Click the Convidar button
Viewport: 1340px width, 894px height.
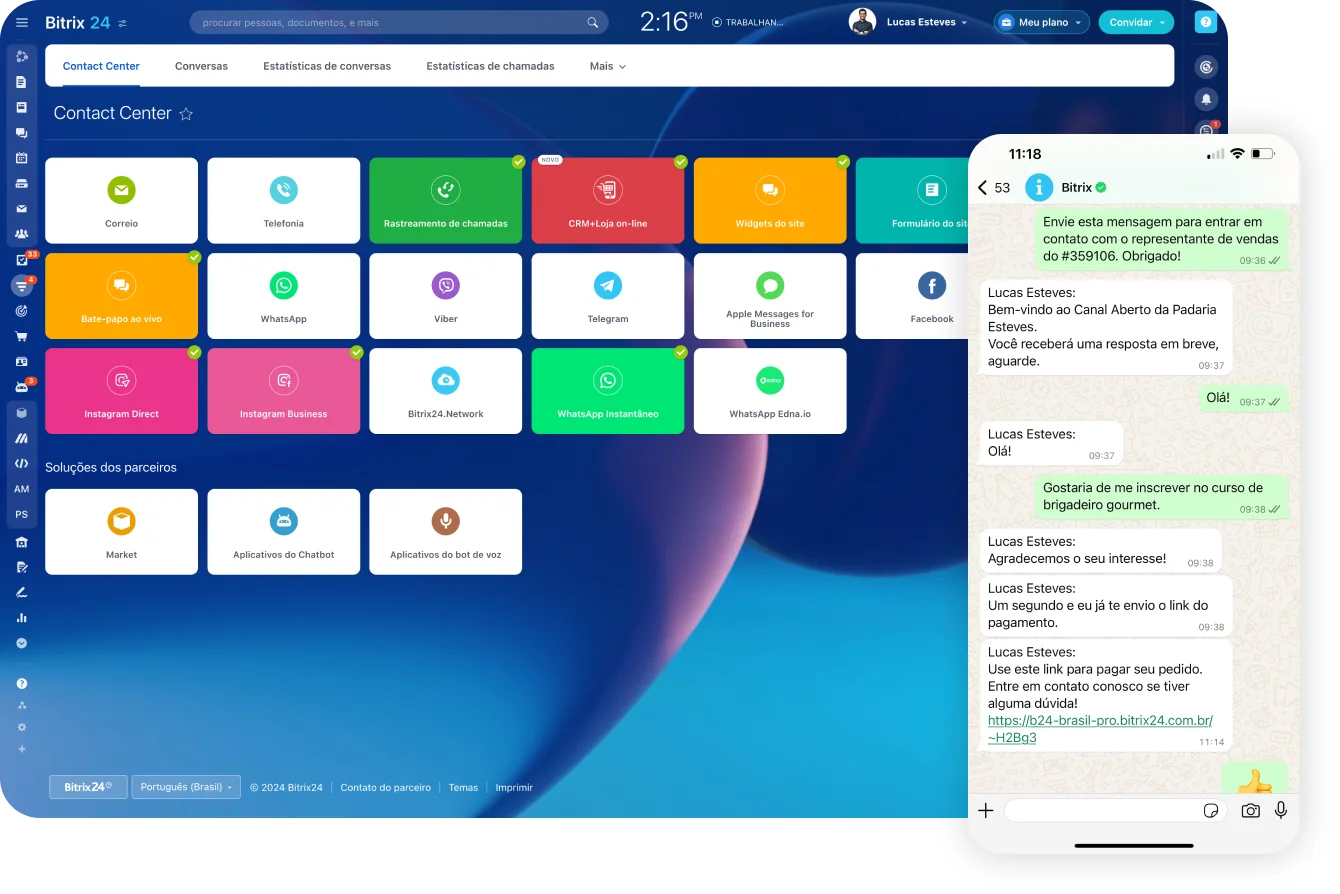(1136, 22)
